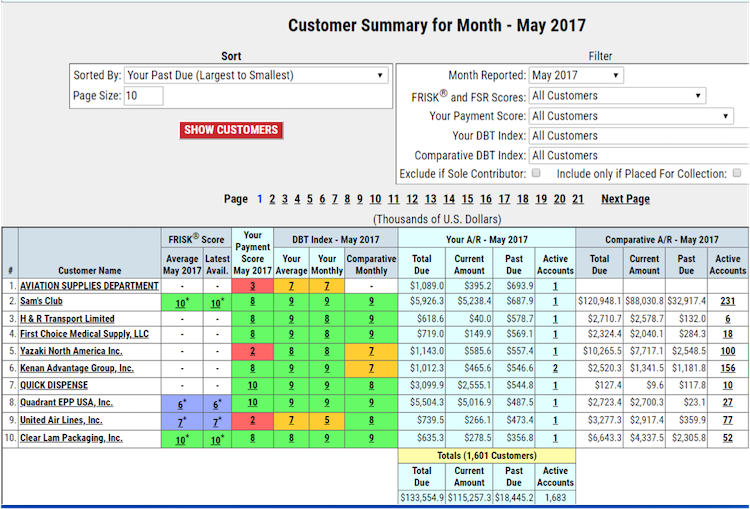This screenshot has width=750, height=509.
Task: Click United Air Lines Your Monthly DBT 5
Action: click(327, 421)
